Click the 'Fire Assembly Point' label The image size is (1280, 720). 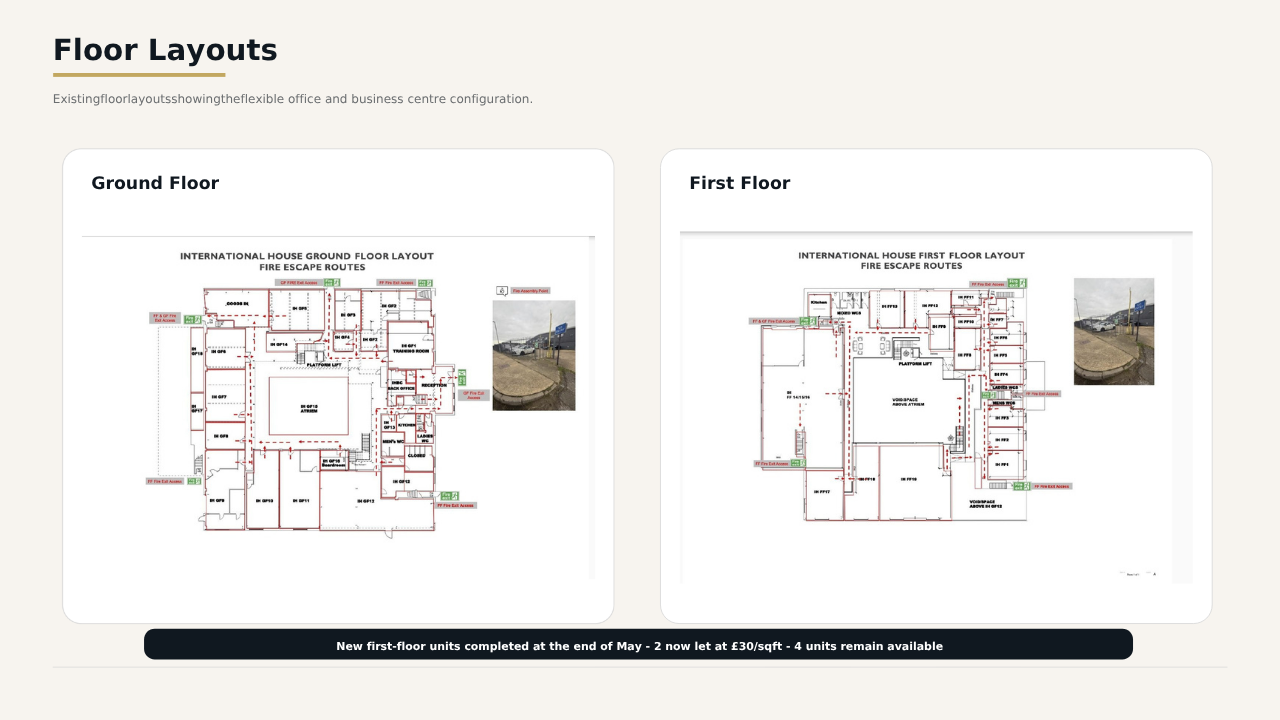pyautogui.click(x=530, y=291)
